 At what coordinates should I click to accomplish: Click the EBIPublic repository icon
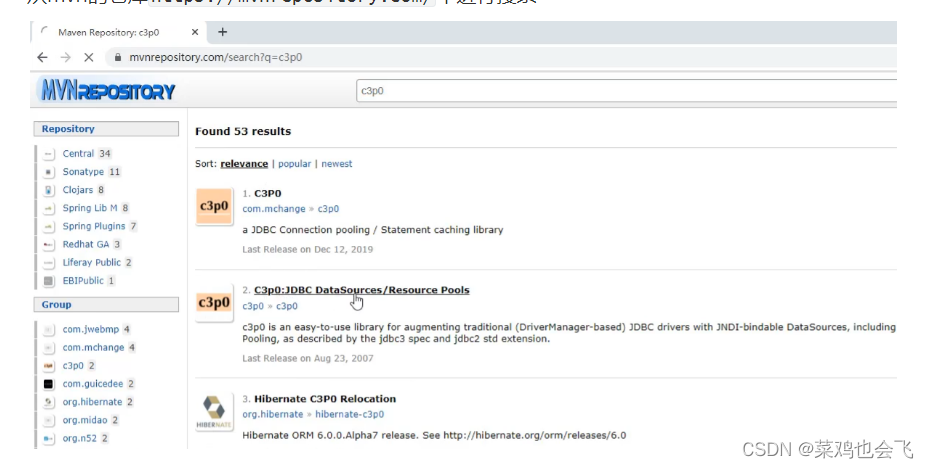tap(49, 281)
